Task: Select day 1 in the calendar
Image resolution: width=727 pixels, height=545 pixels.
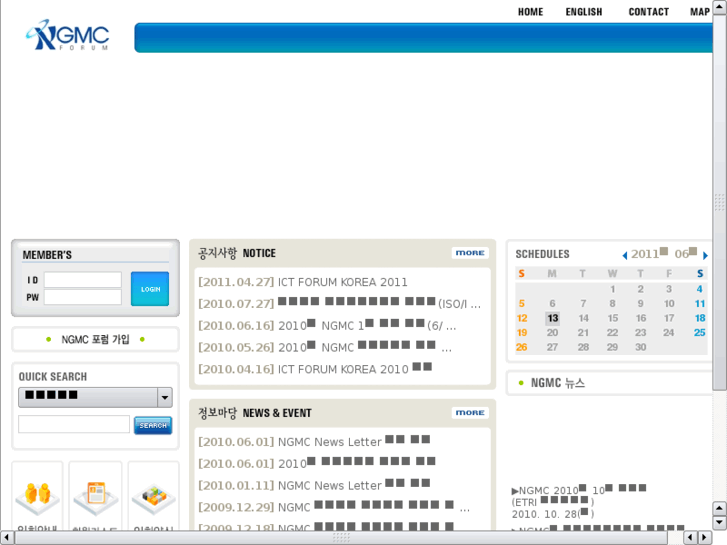Action: point(612,289)
